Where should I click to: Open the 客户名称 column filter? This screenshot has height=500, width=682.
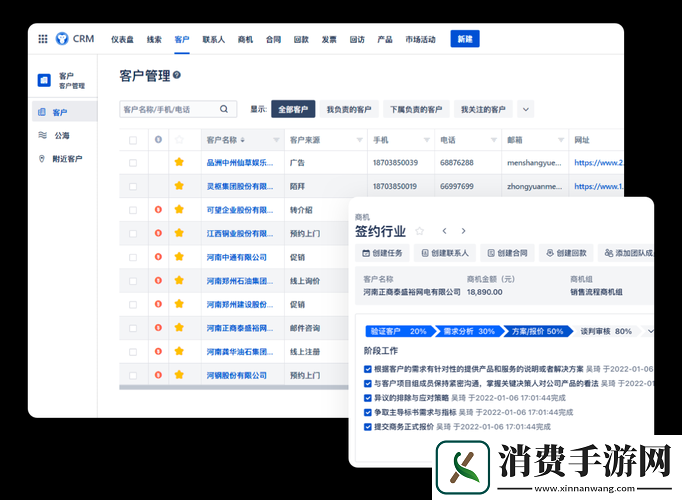point(276,140)
